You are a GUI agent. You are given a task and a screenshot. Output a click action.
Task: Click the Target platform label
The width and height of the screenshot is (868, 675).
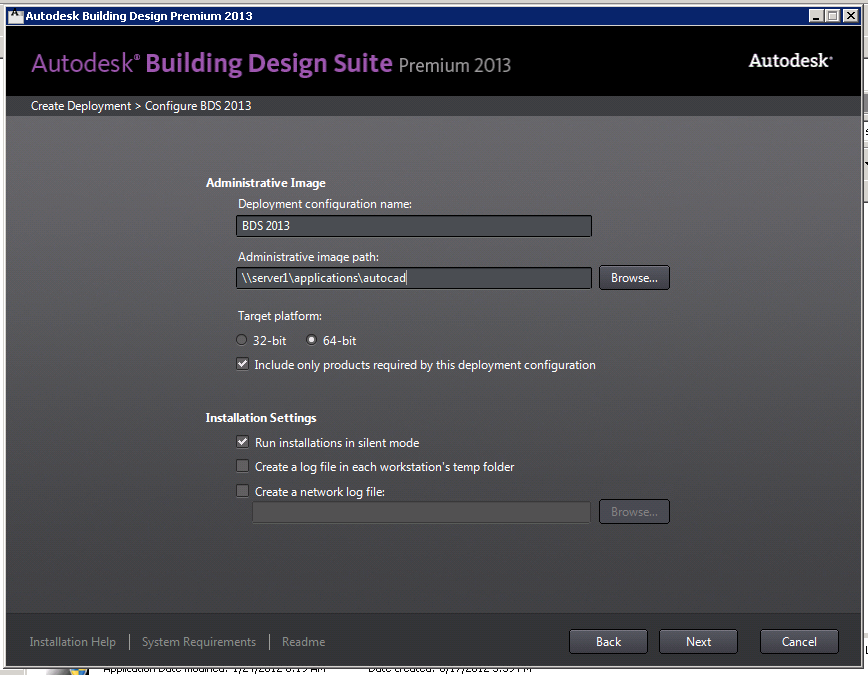[x=280, y=316]
